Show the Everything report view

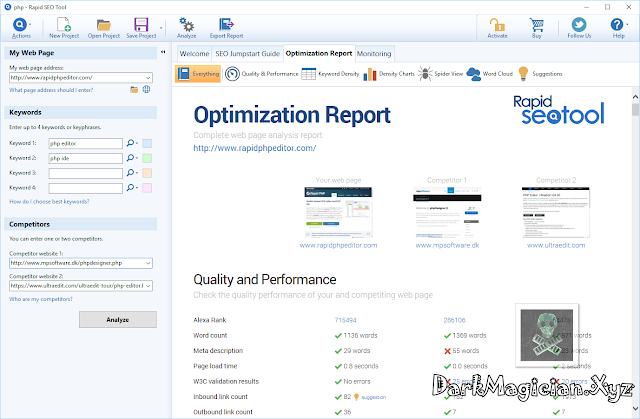coord(198,74)
